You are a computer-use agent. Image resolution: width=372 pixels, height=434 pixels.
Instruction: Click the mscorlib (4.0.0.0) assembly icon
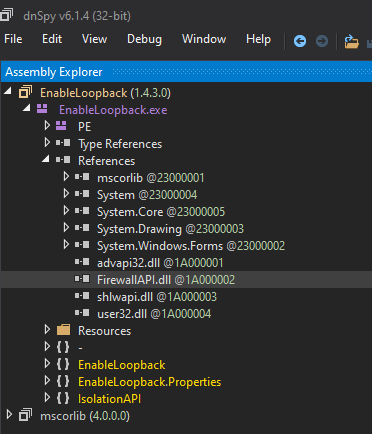25,415
